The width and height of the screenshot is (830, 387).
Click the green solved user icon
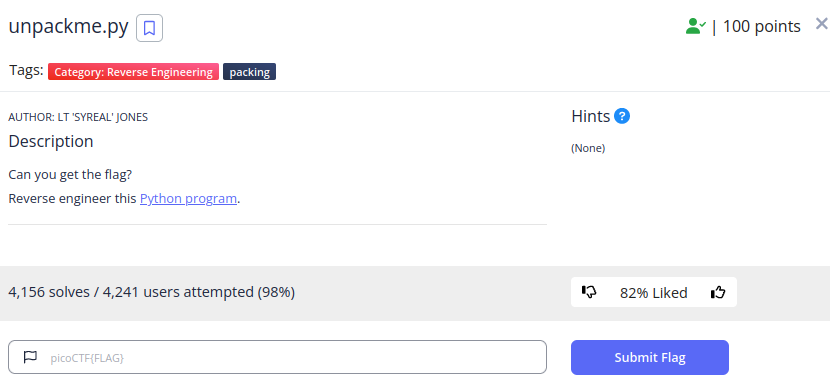(695, 26)
